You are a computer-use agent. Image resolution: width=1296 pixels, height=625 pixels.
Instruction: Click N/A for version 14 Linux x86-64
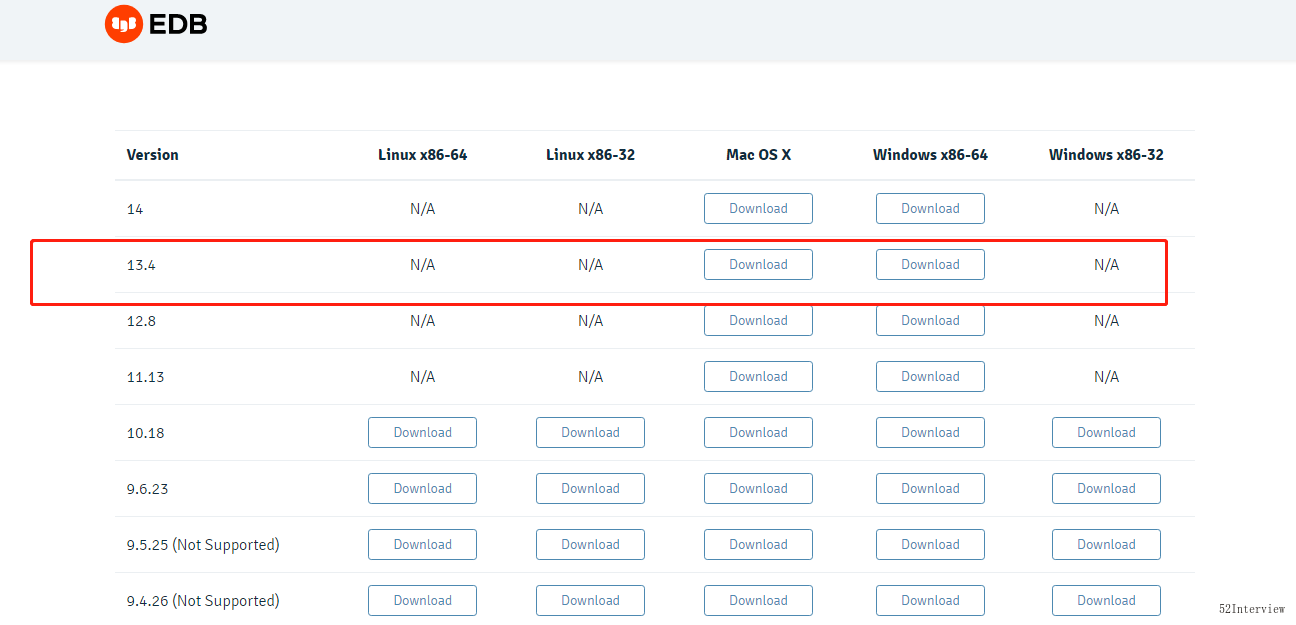(422, 209)
